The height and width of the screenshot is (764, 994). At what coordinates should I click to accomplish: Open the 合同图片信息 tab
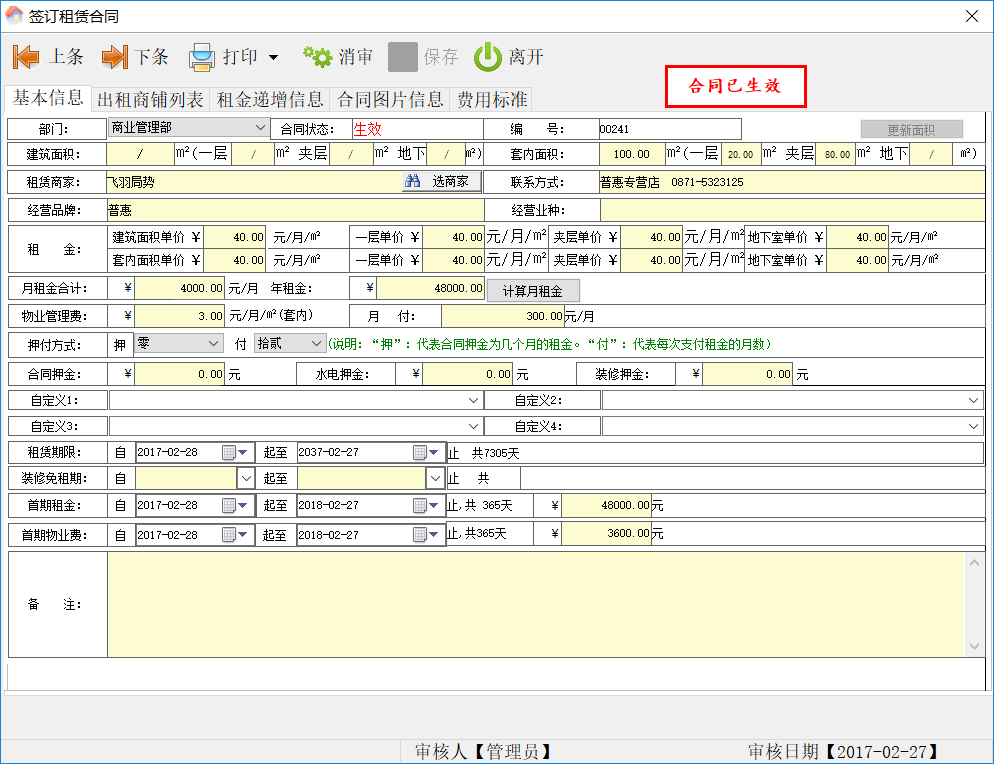[x=390, y=100]
